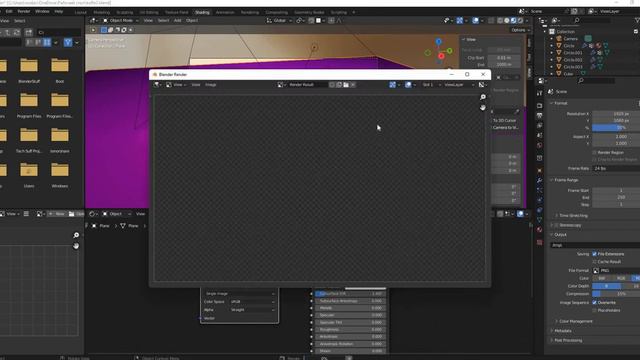Image resolution: width=640 pixels, height=360 pixels.
Task: Select Circle.003 in the outliner
Action: click(x=573, y=67)
